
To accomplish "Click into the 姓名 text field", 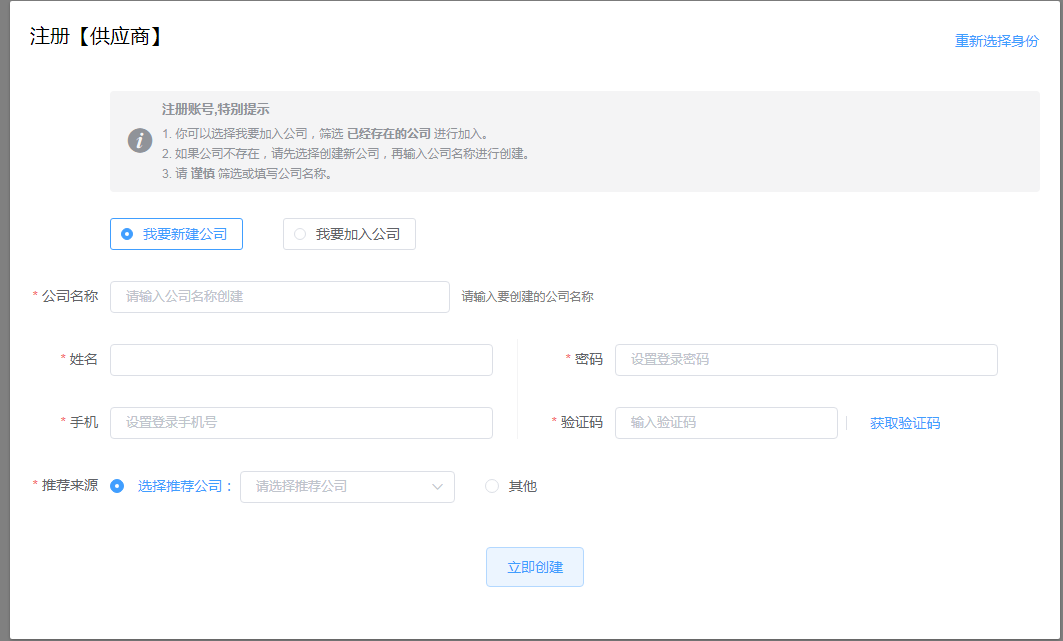I will click(301, 360).
